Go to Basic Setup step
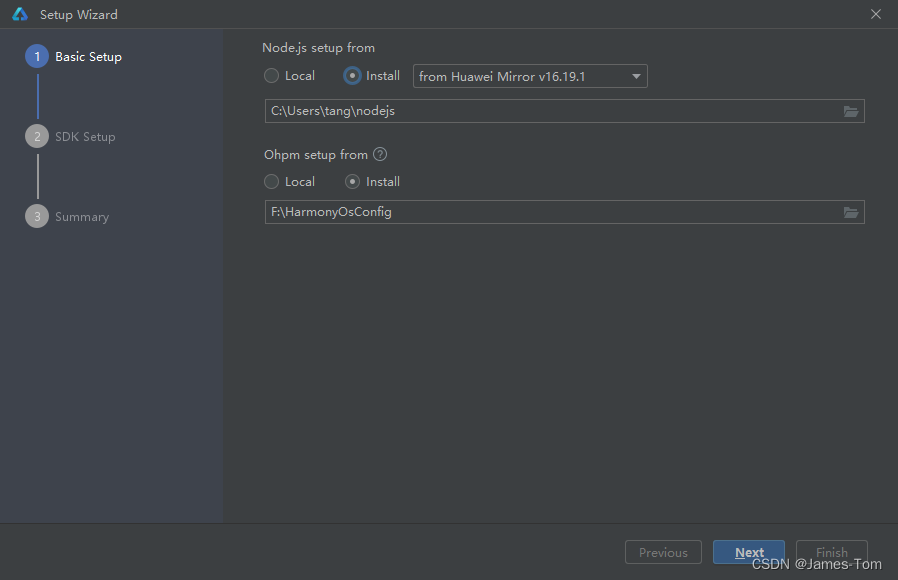The image size is (898, 580). (73, 57)
